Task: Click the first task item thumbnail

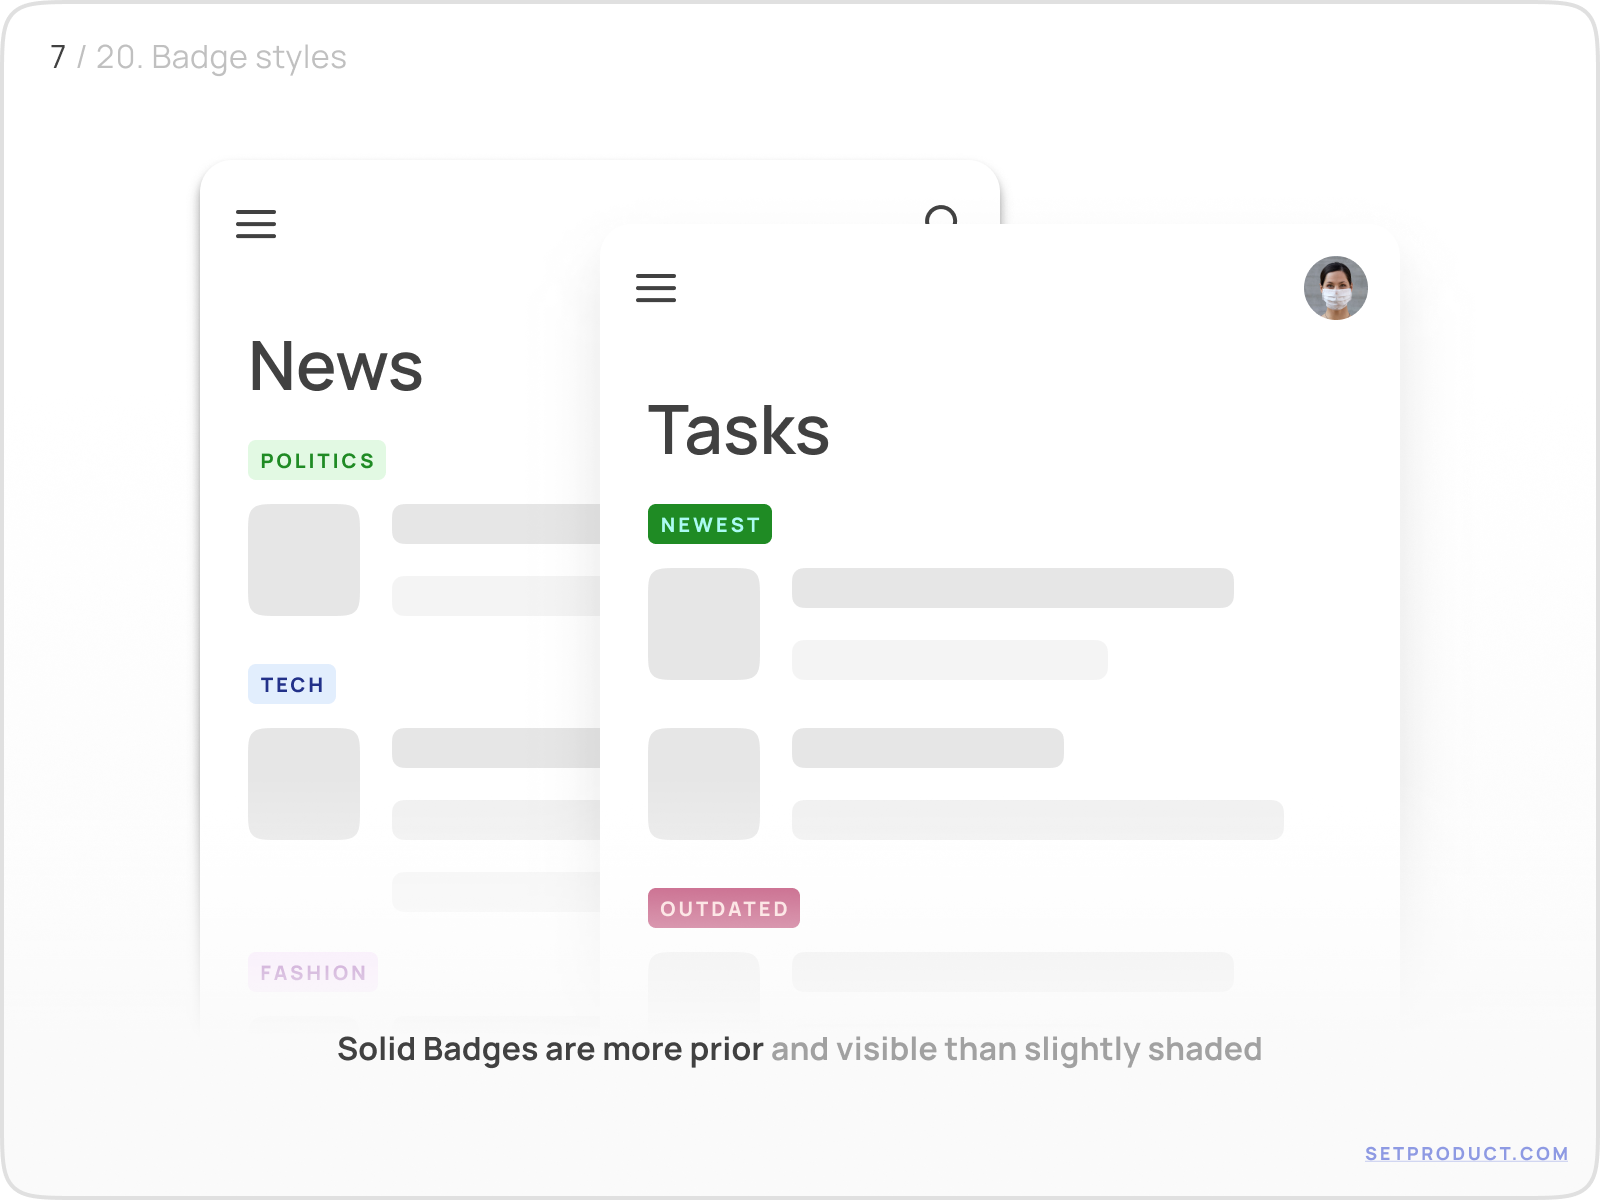Action: pyautogui.click(x=705, y=624)
